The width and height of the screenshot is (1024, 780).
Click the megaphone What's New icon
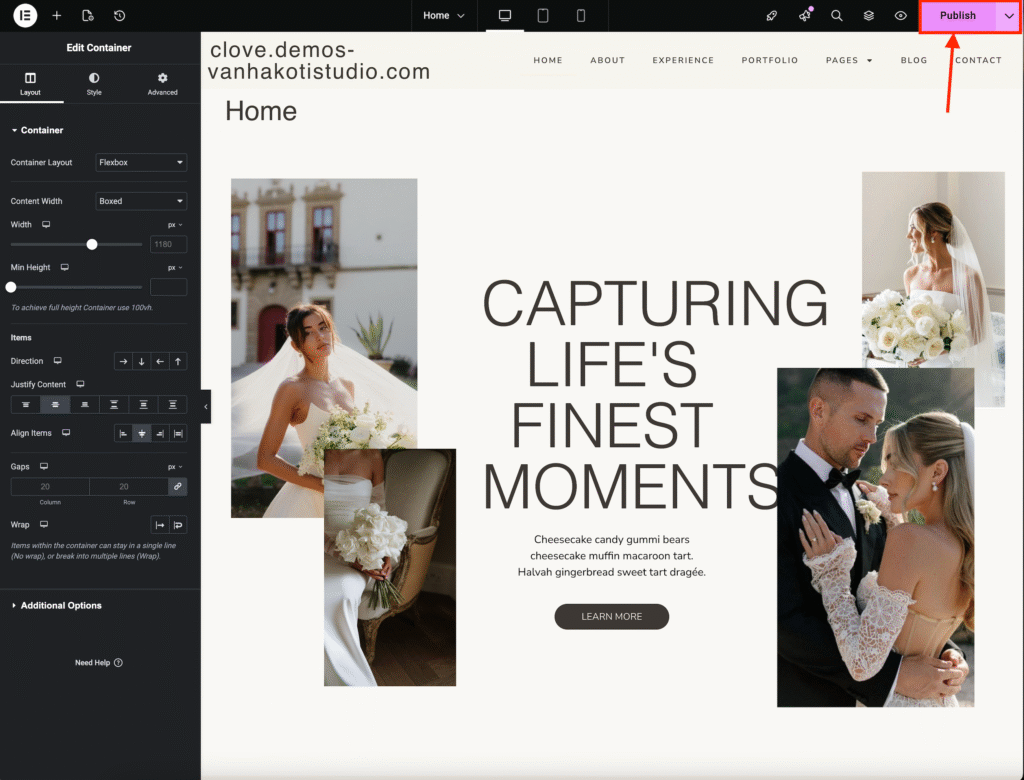coord(805,15)
